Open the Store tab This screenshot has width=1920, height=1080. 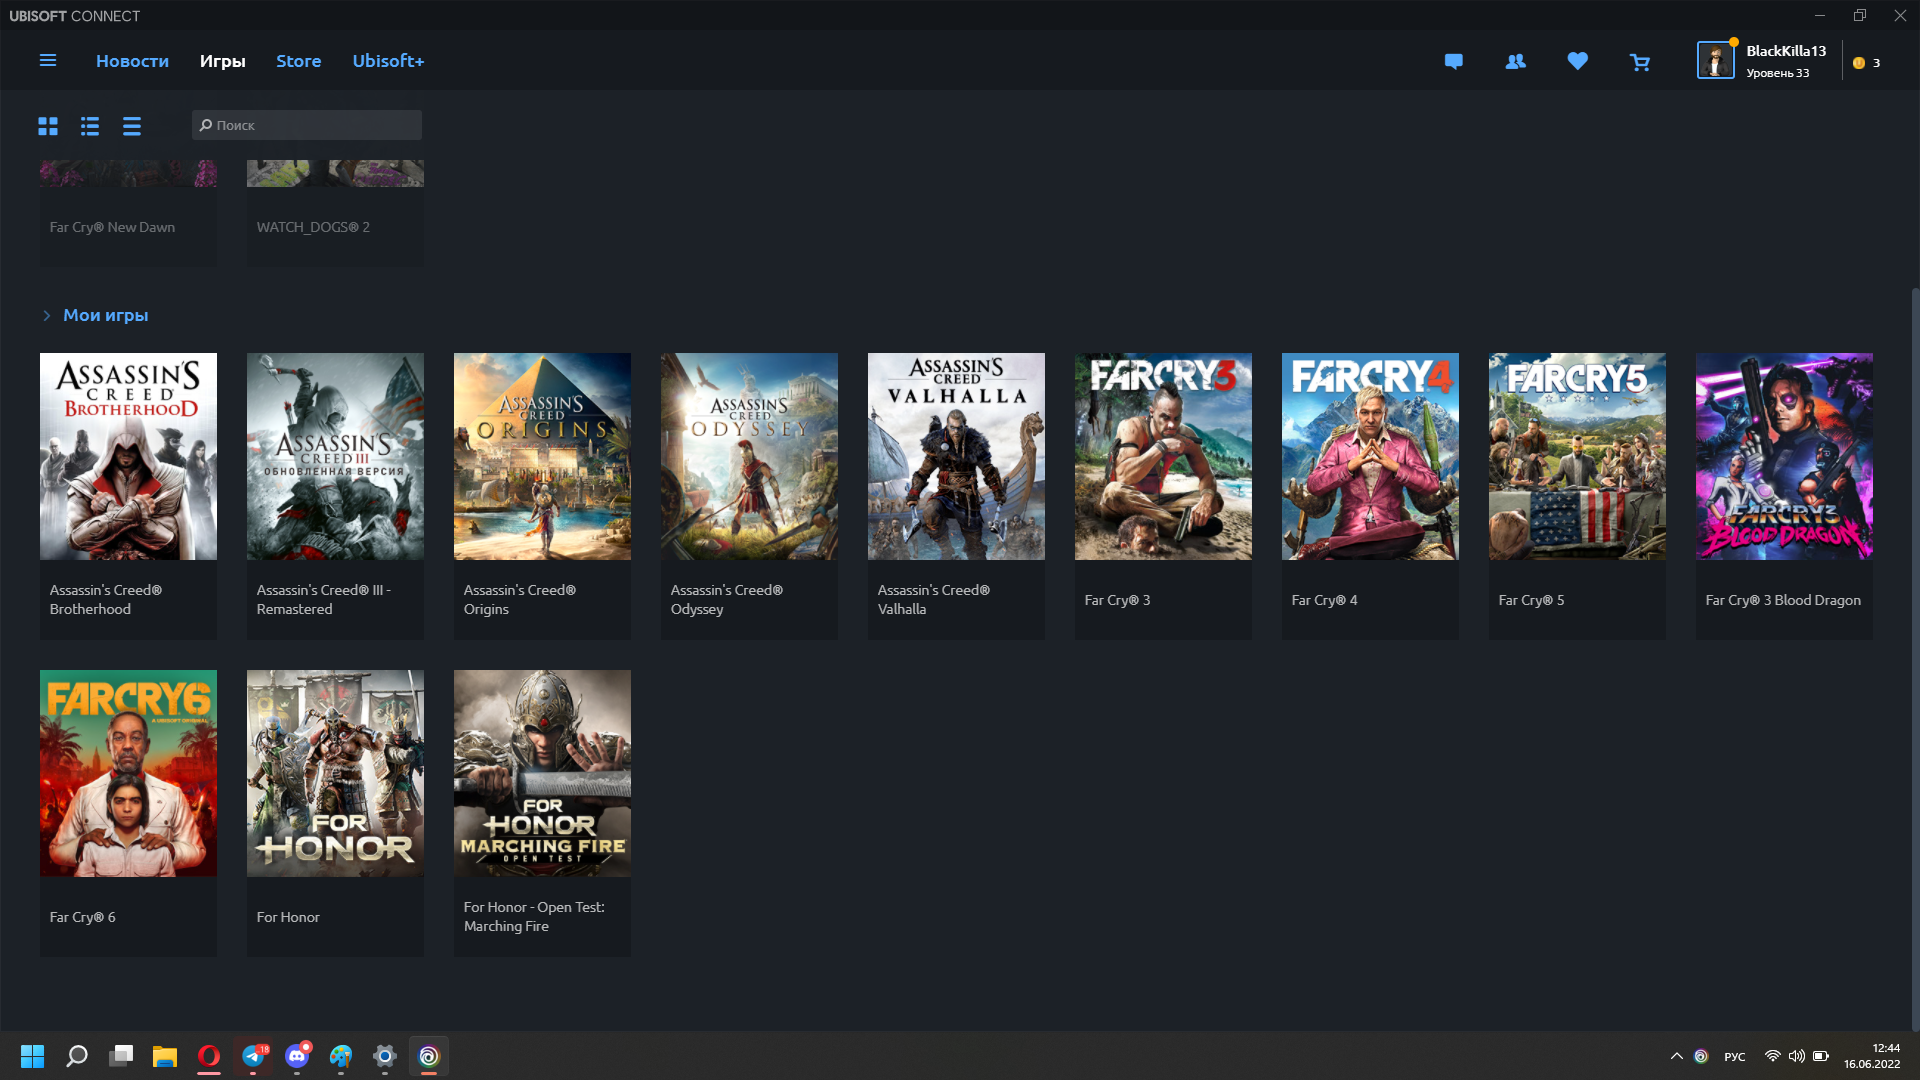click(x=298, y=61)
